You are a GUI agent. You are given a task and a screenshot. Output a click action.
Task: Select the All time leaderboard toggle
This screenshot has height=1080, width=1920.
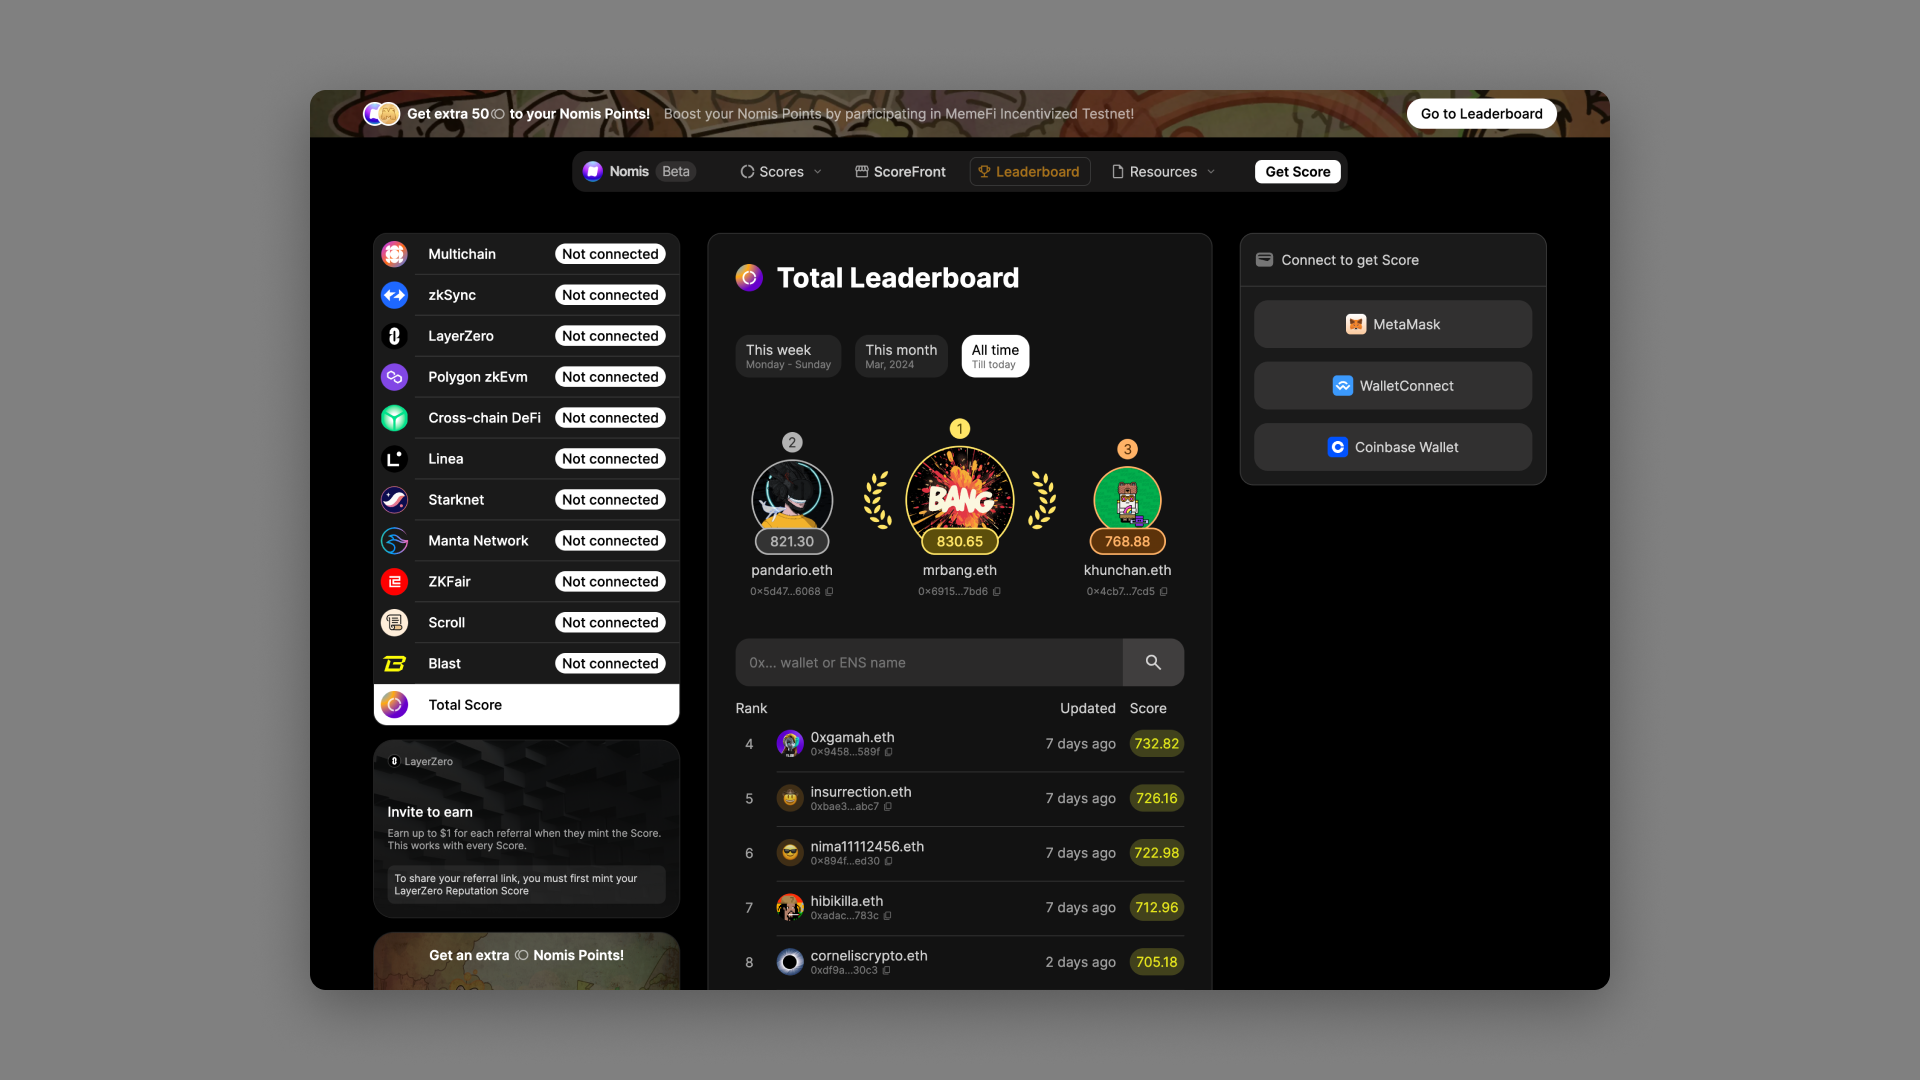pos(994,356)
